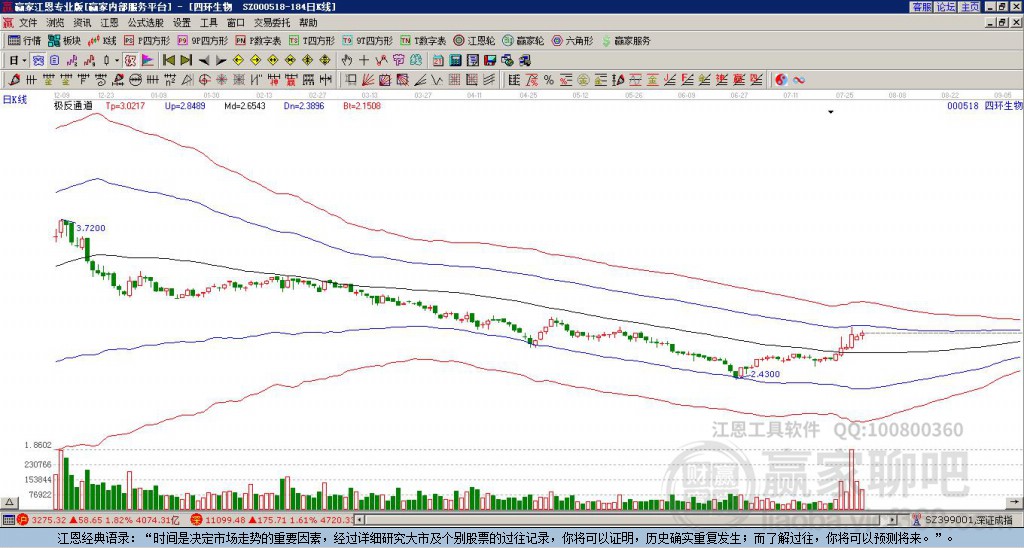1024x548 pixels.
Task: Select the crosshair cursor tool
Action: point(364,61)
